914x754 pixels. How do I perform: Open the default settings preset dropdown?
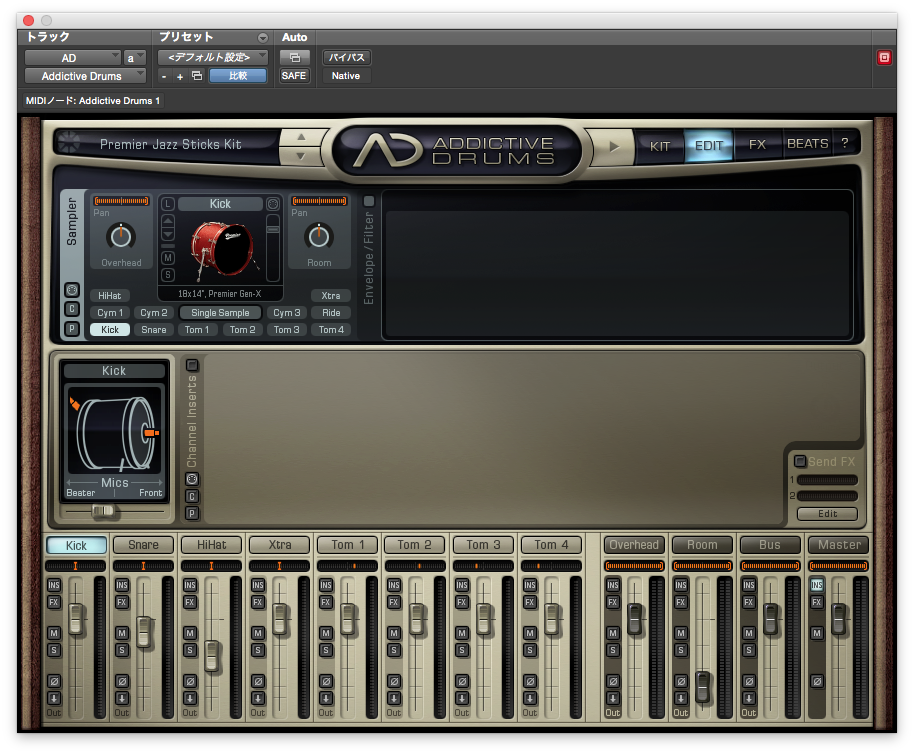pyautogui.click(x=213, y=57)
